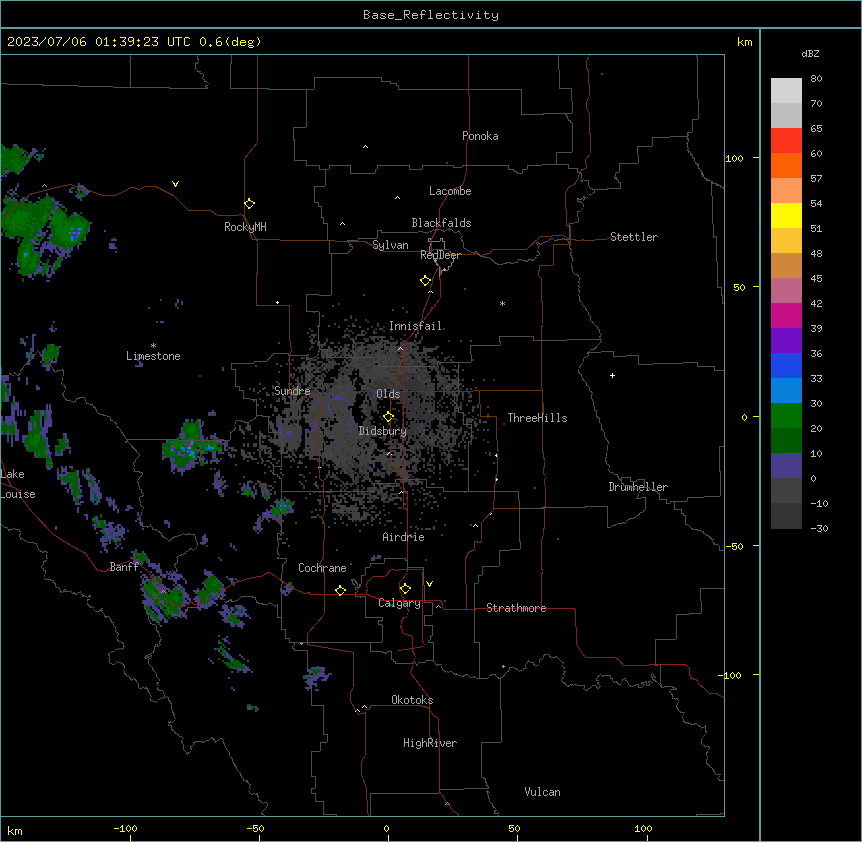This screenshot has width=862, height=842.
Task: Select the yellow diamond marker above Calgary label
Action: click(x=405, y=589)
